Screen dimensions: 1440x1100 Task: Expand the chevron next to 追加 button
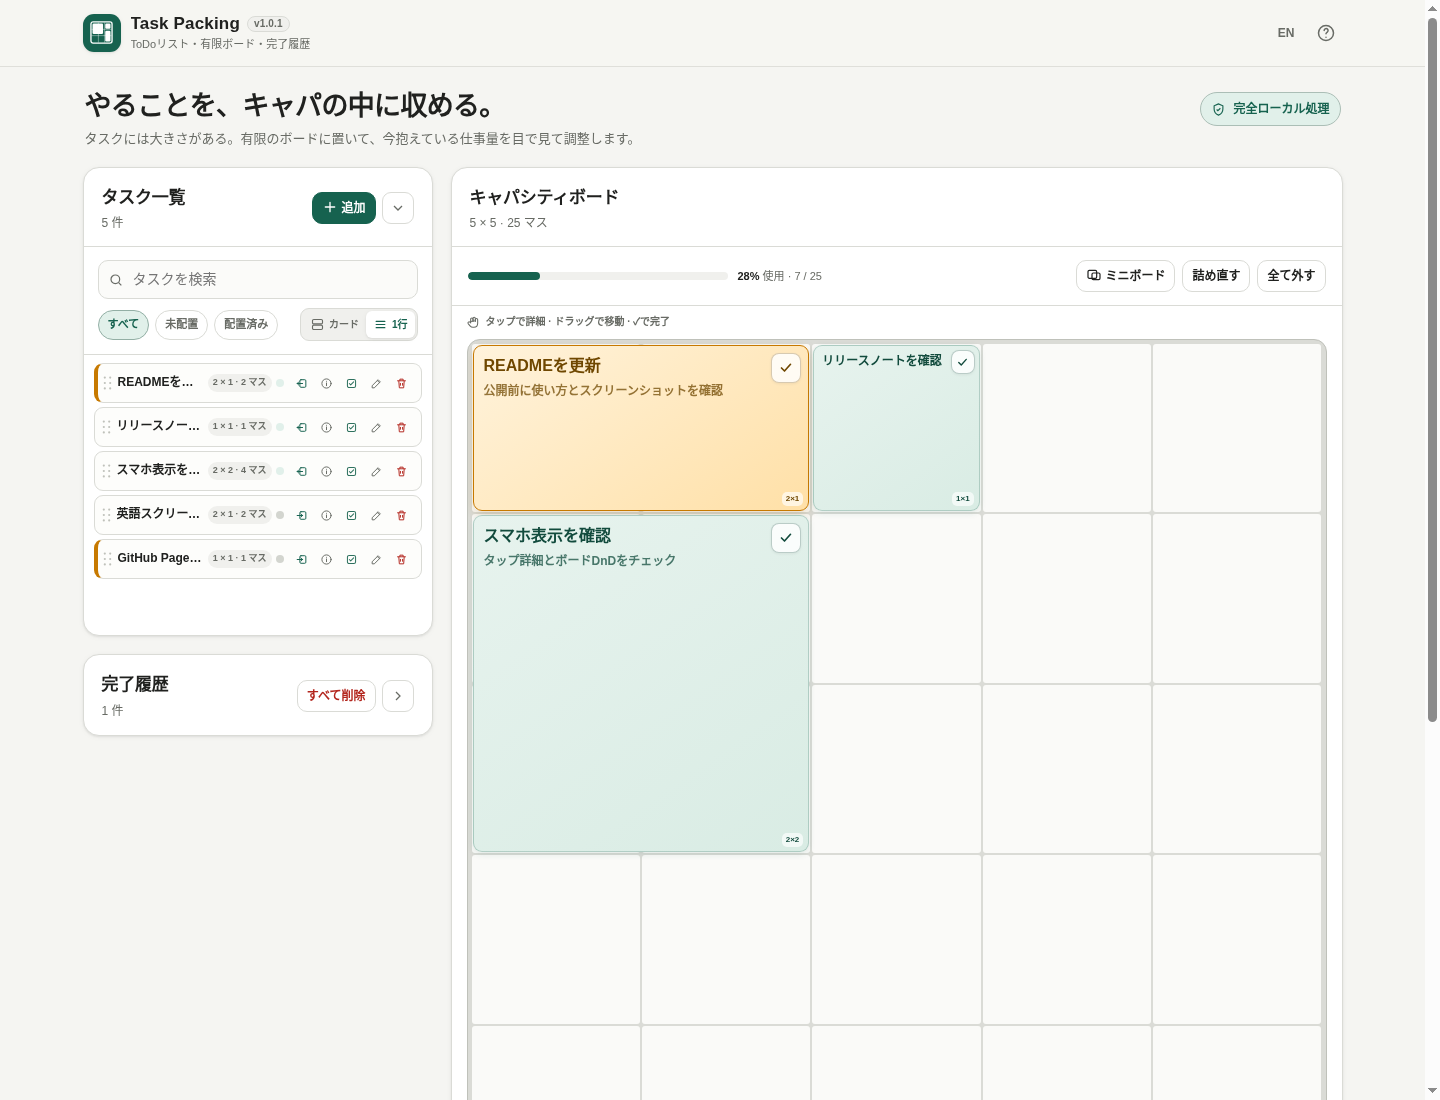pyautogui.click(x=398, y=208)
